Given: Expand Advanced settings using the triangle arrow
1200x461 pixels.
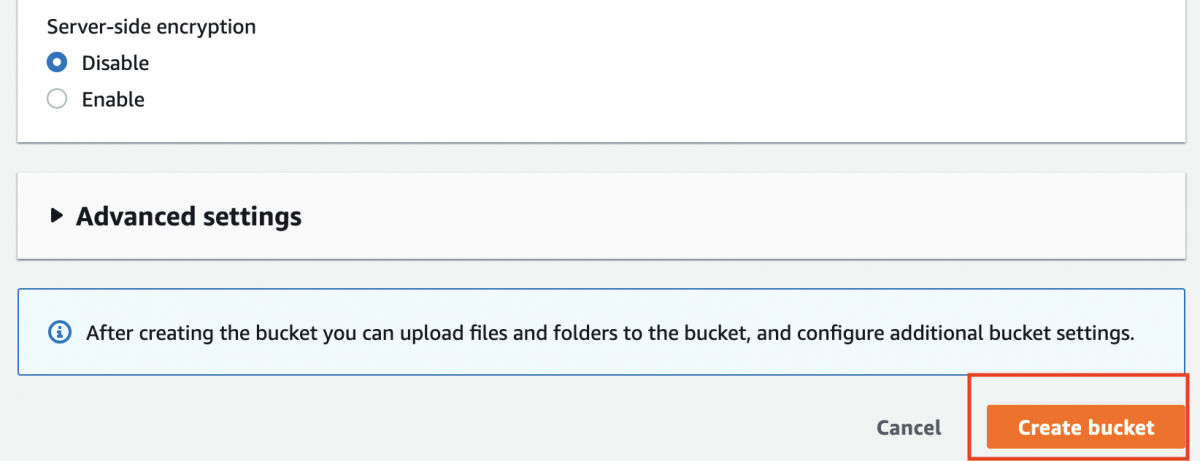Looking at the screenshot, I should (57, 216).
